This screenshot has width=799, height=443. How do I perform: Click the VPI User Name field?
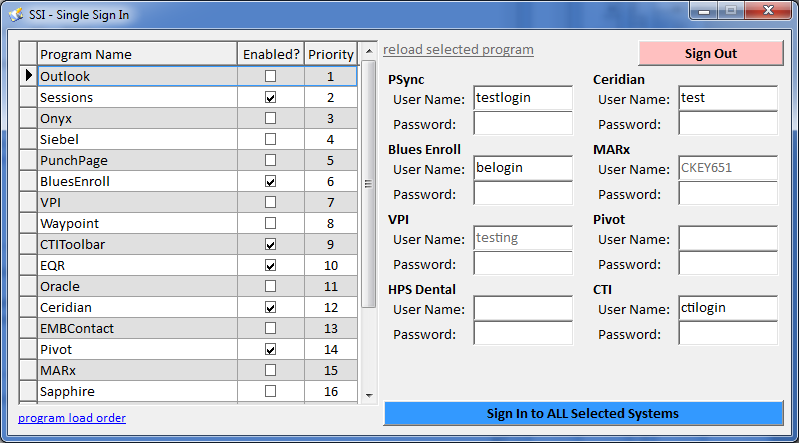point(523,238)
